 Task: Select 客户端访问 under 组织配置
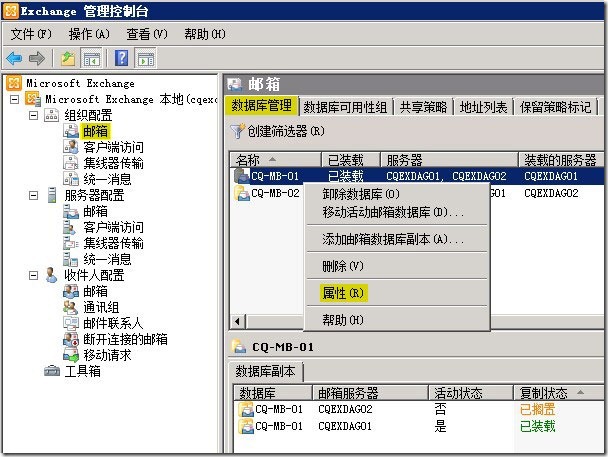pos(113,147)
